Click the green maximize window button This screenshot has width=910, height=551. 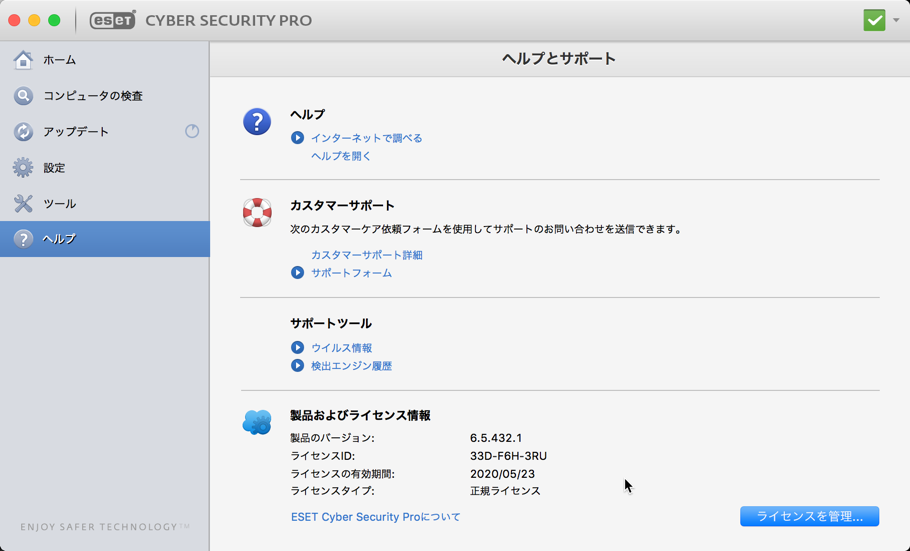click(54, 20)
